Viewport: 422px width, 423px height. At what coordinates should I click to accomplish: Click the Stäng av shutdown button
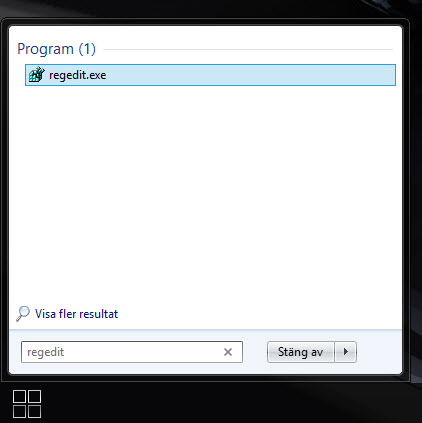tap(300, 352)
